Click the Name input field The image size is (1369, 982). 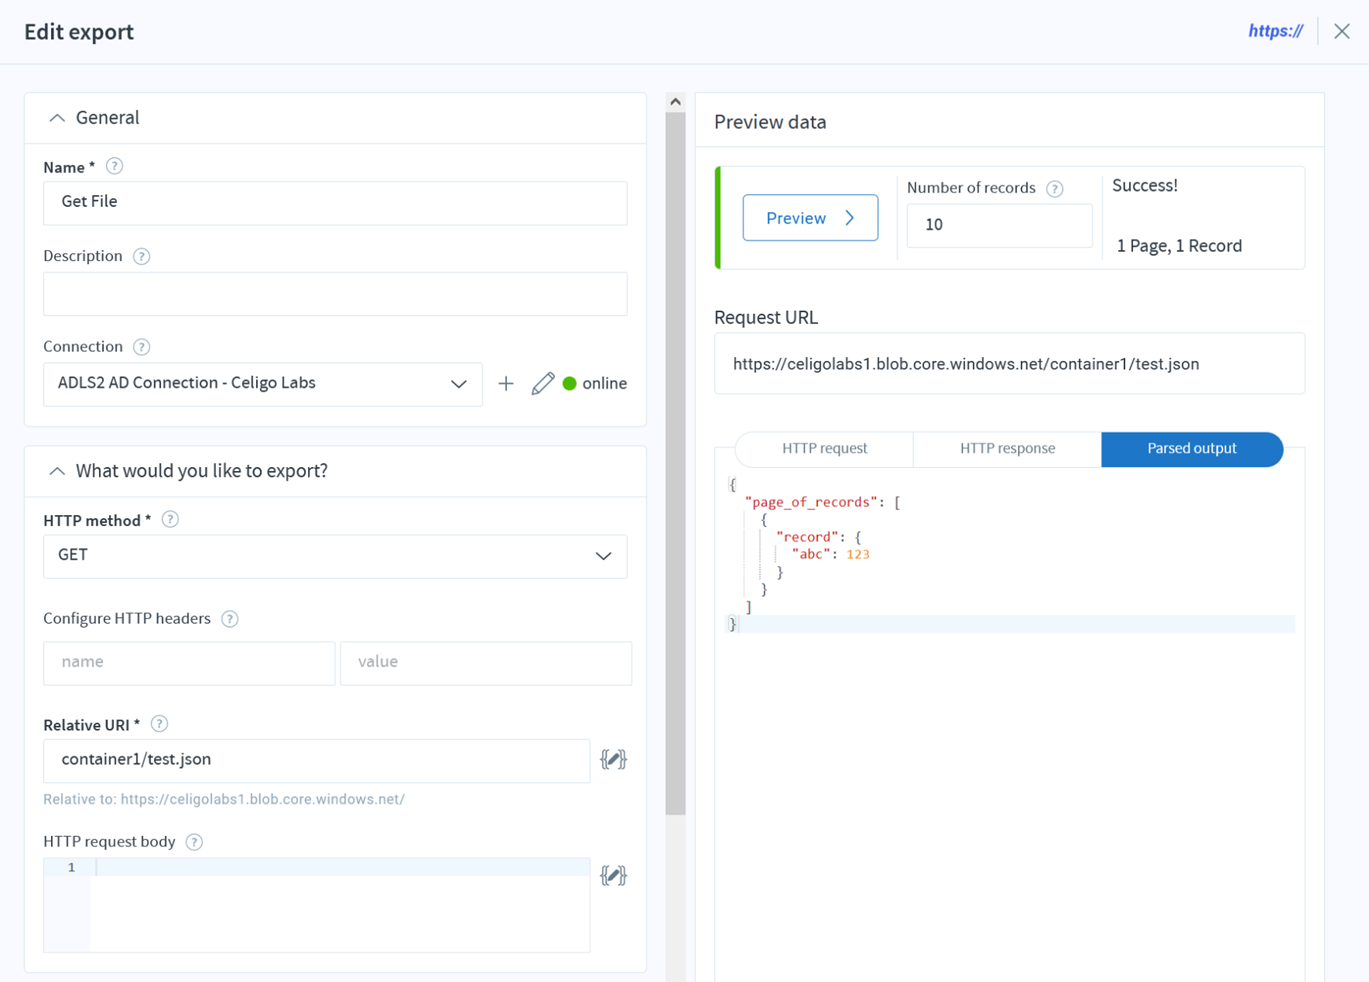coord(335,203)
